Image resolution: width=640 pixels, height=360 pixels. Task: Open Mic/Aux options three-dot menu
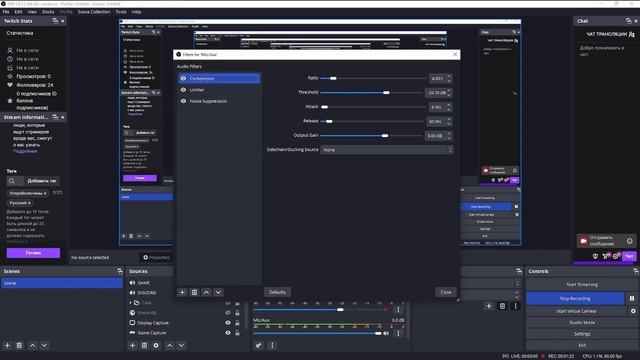tap(398, 333)
